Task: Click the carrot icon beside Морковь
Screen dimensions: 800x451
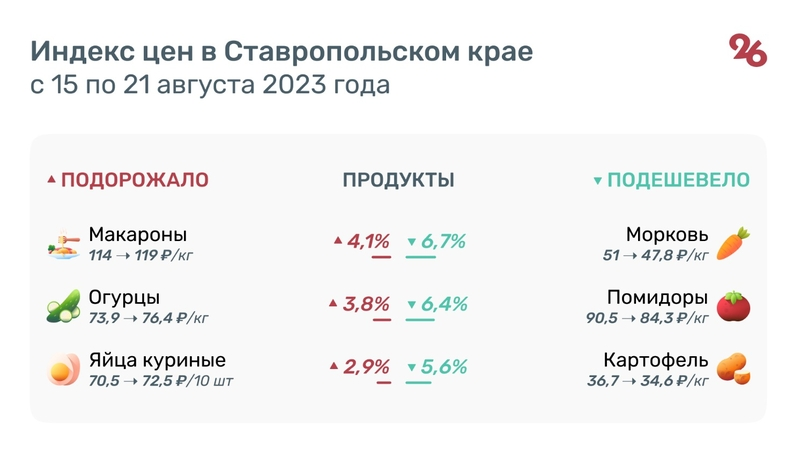Action: [733, 243]
